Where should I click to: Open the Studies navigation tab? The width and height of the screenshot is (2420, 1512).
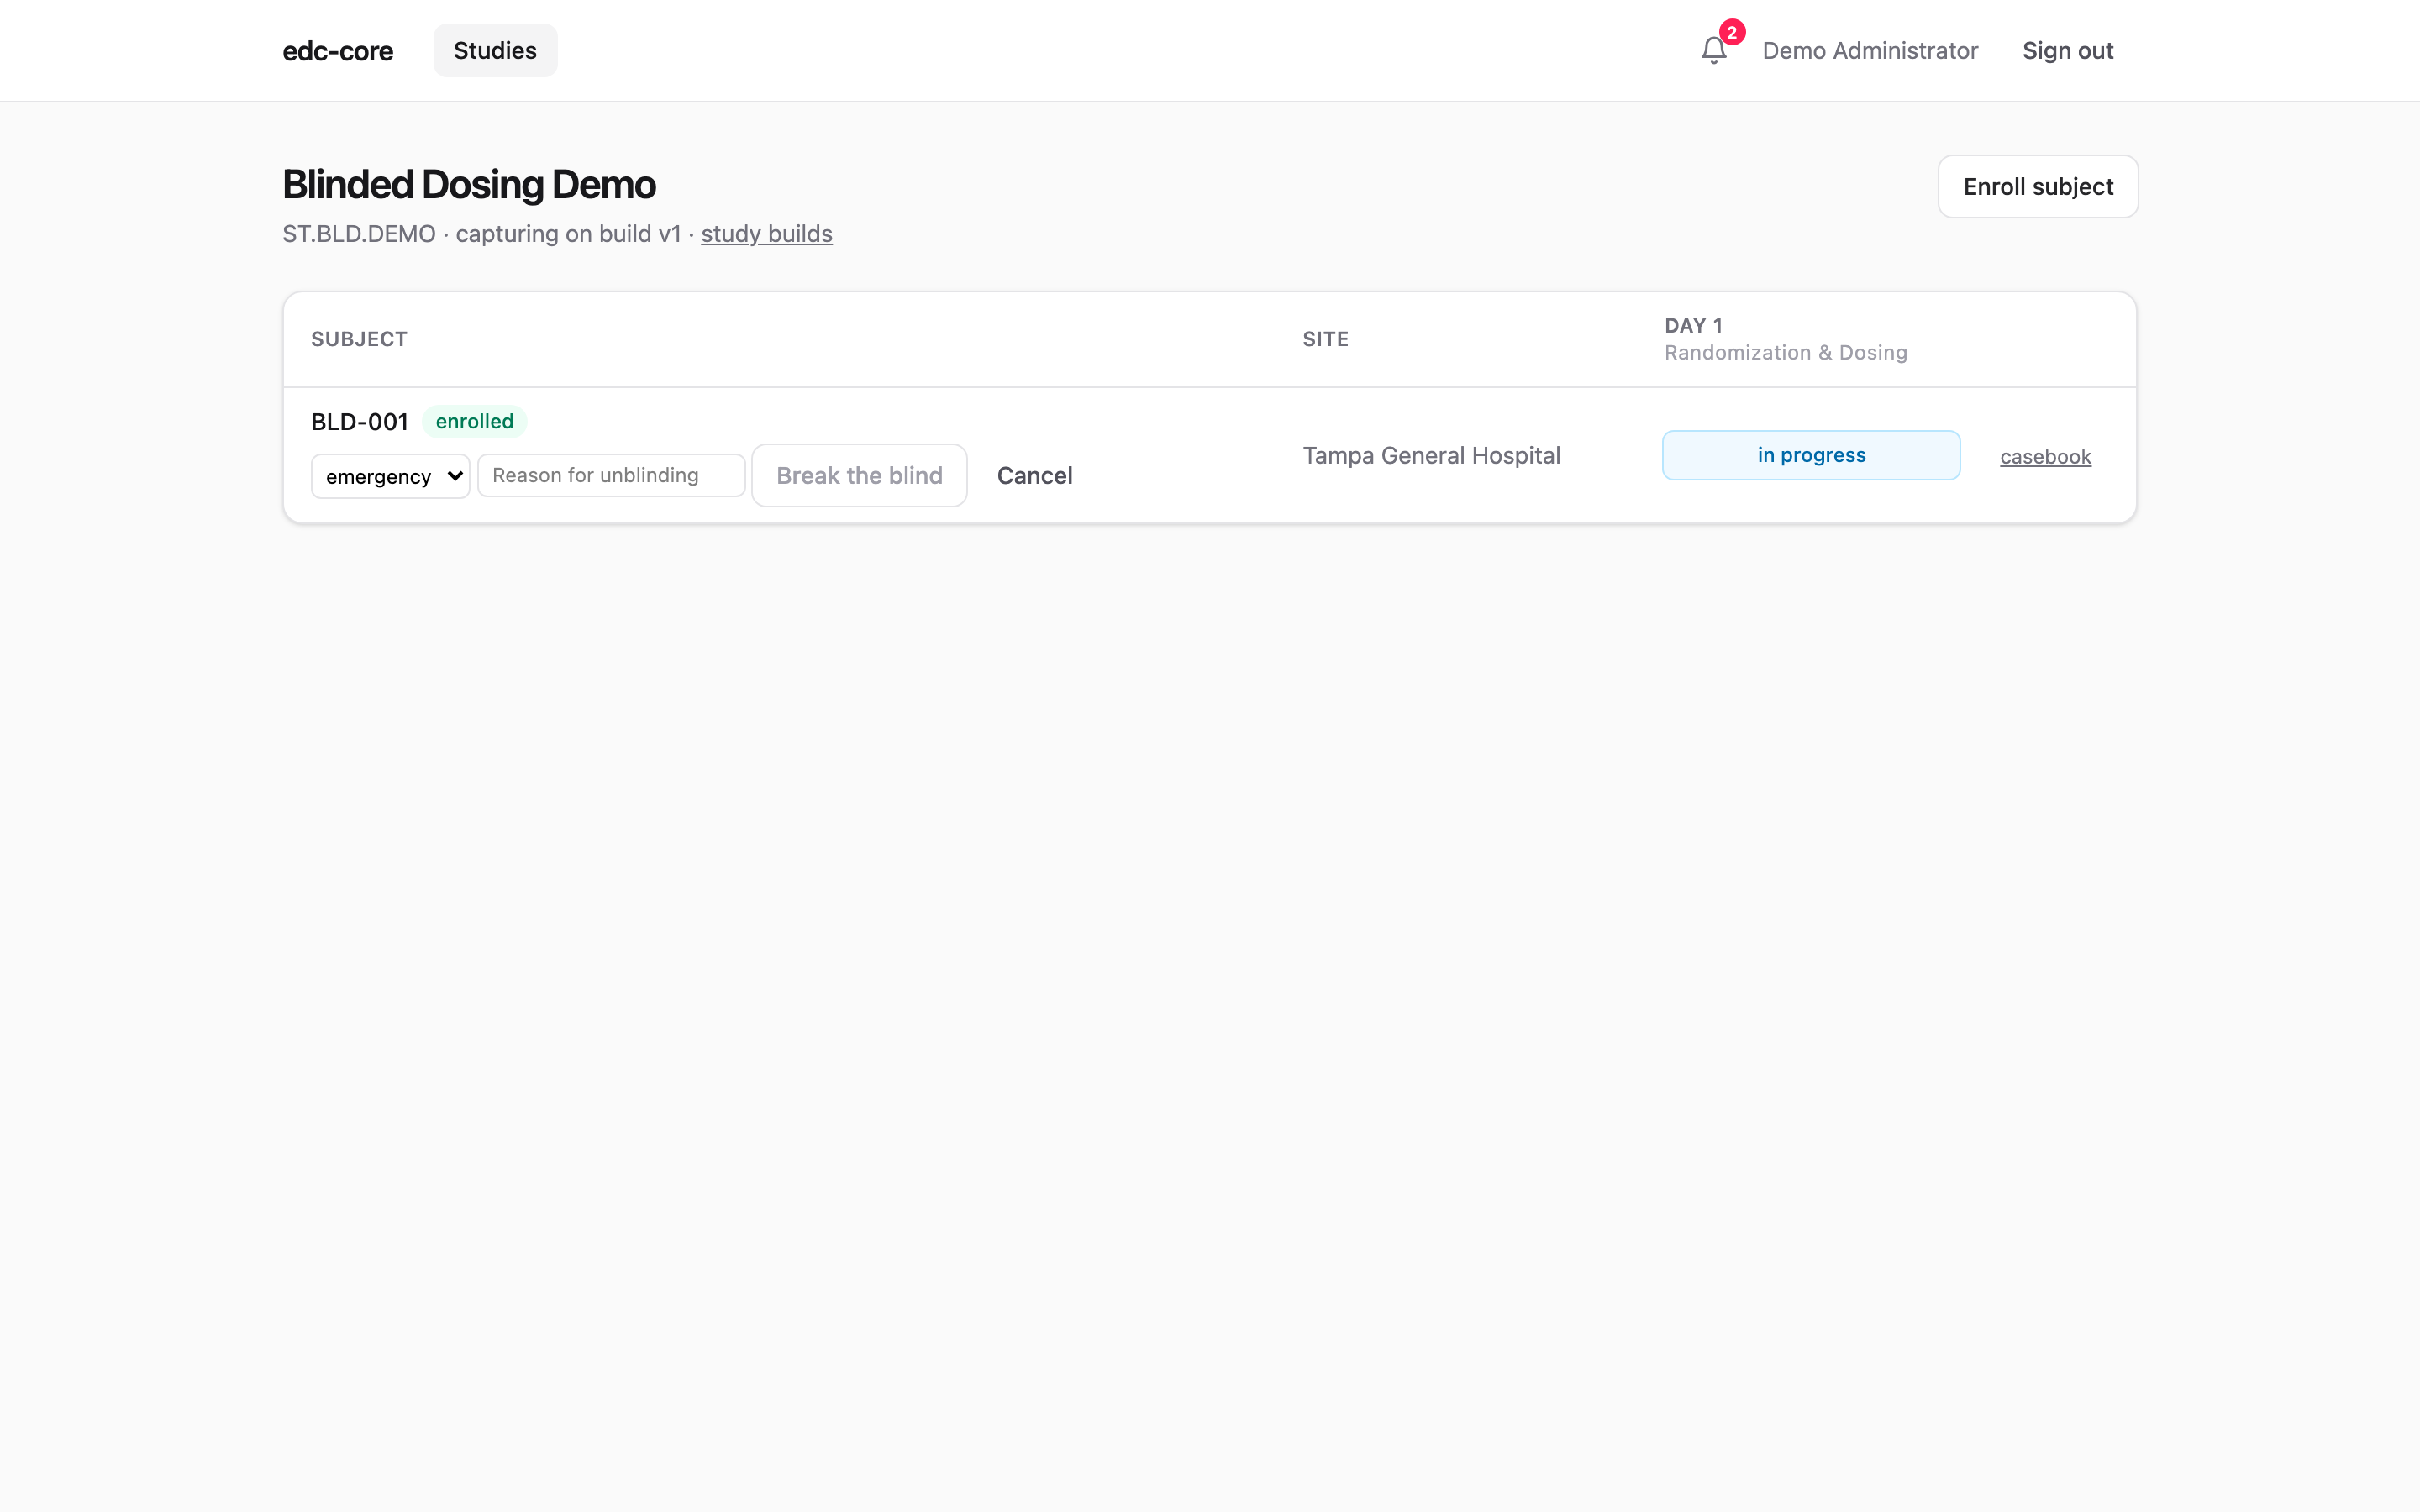(495, 50)
